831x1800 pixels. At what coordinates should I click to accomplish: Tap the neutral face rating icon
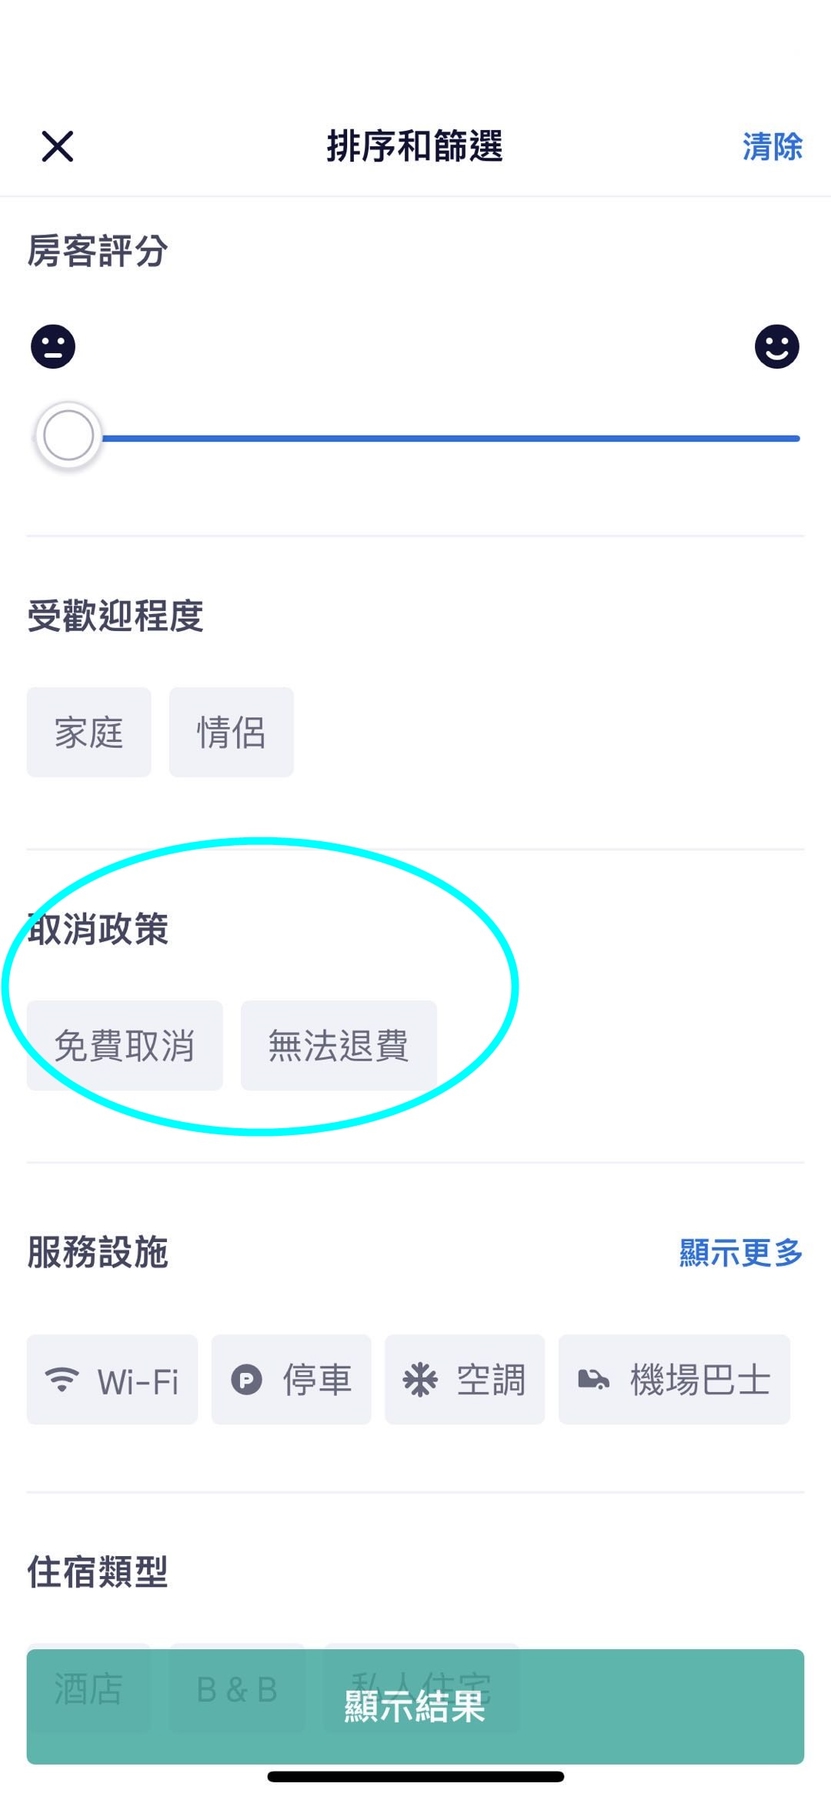[x=53, y=347]
